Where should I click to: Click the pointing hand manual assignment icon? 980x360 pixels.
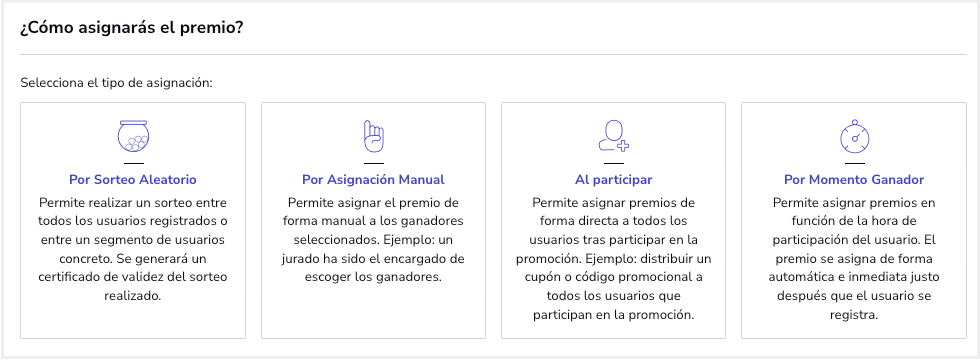pos(373,136)
